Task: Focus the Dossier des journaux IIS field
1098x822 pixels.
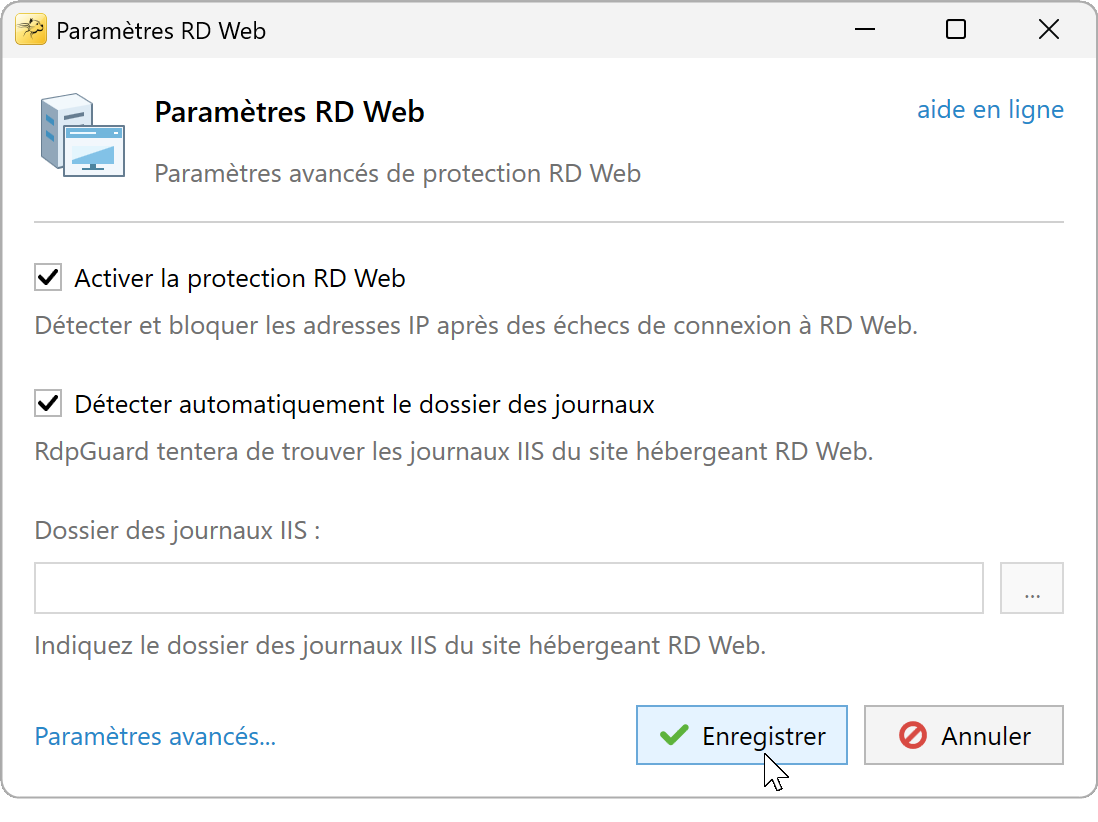Action: point(509,588)
